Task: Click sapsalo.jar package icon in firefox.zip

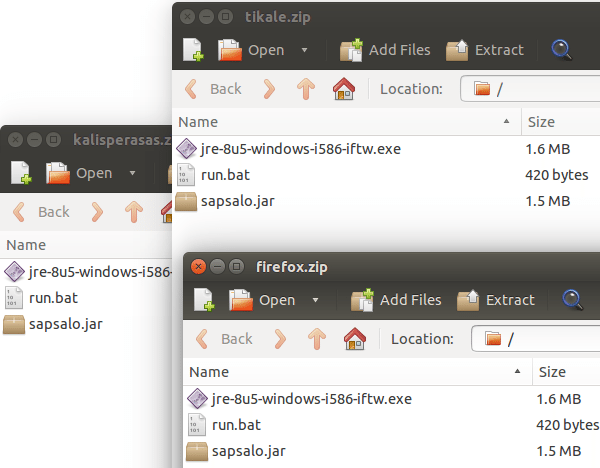Action: pos(197,451)
